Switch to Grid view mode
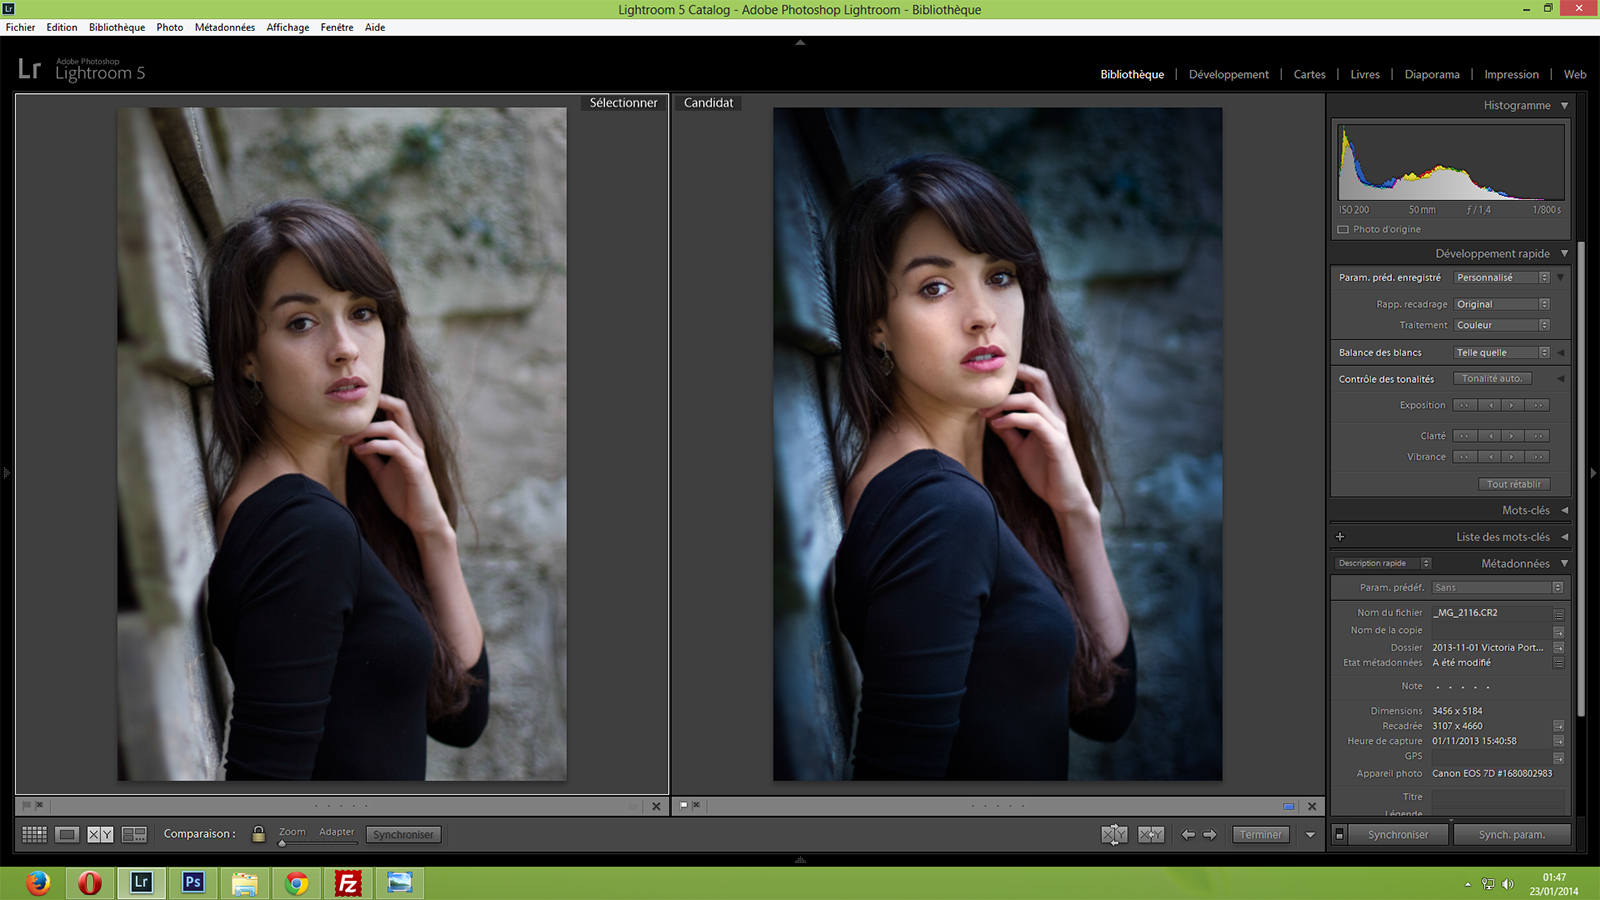The height and width of the screenshot is (900, 1600). (34, 834)
